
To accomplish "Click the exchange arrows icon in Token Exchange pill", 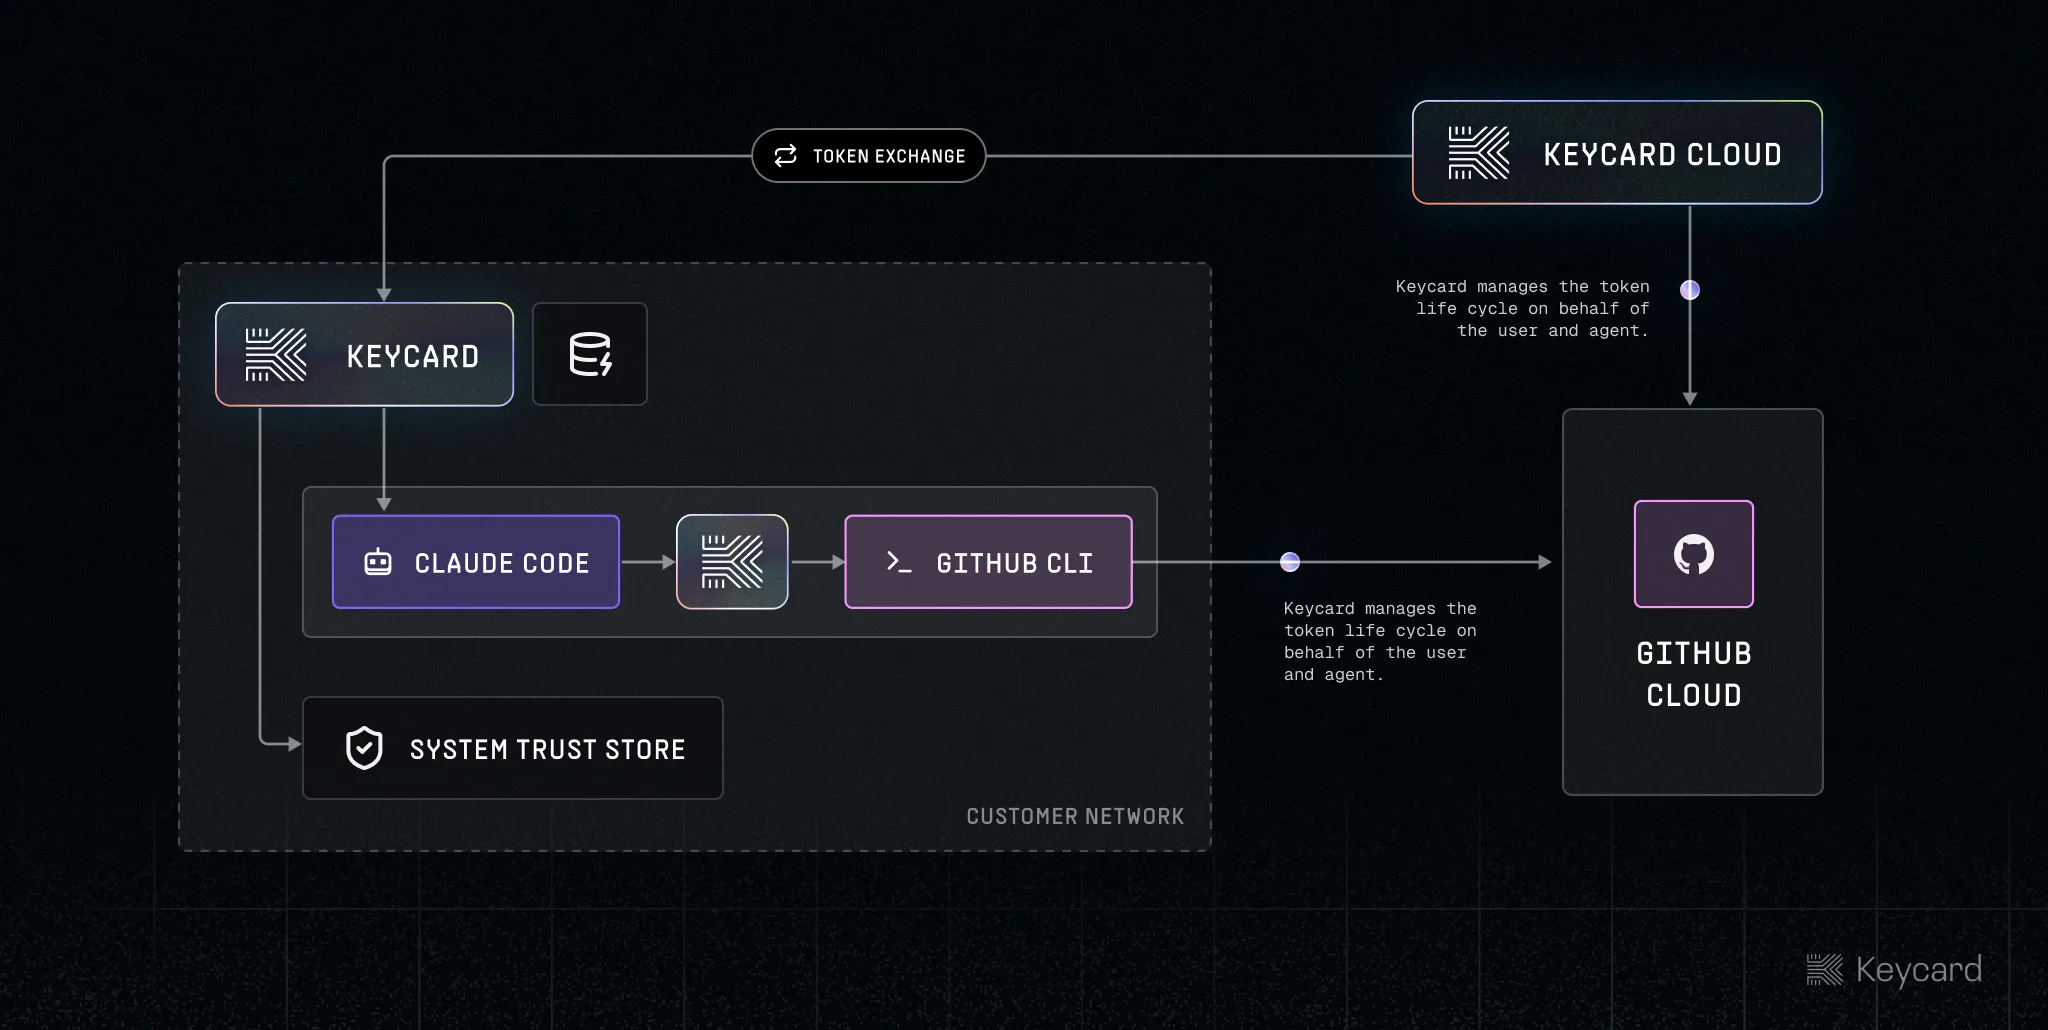I will click(x=786, y=156).
